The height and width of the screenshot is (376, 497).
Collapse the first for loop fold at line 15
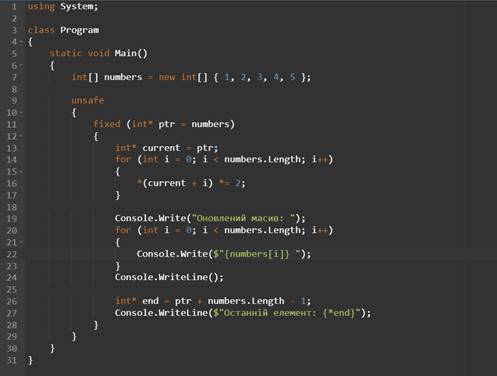[x=21, y=171]
